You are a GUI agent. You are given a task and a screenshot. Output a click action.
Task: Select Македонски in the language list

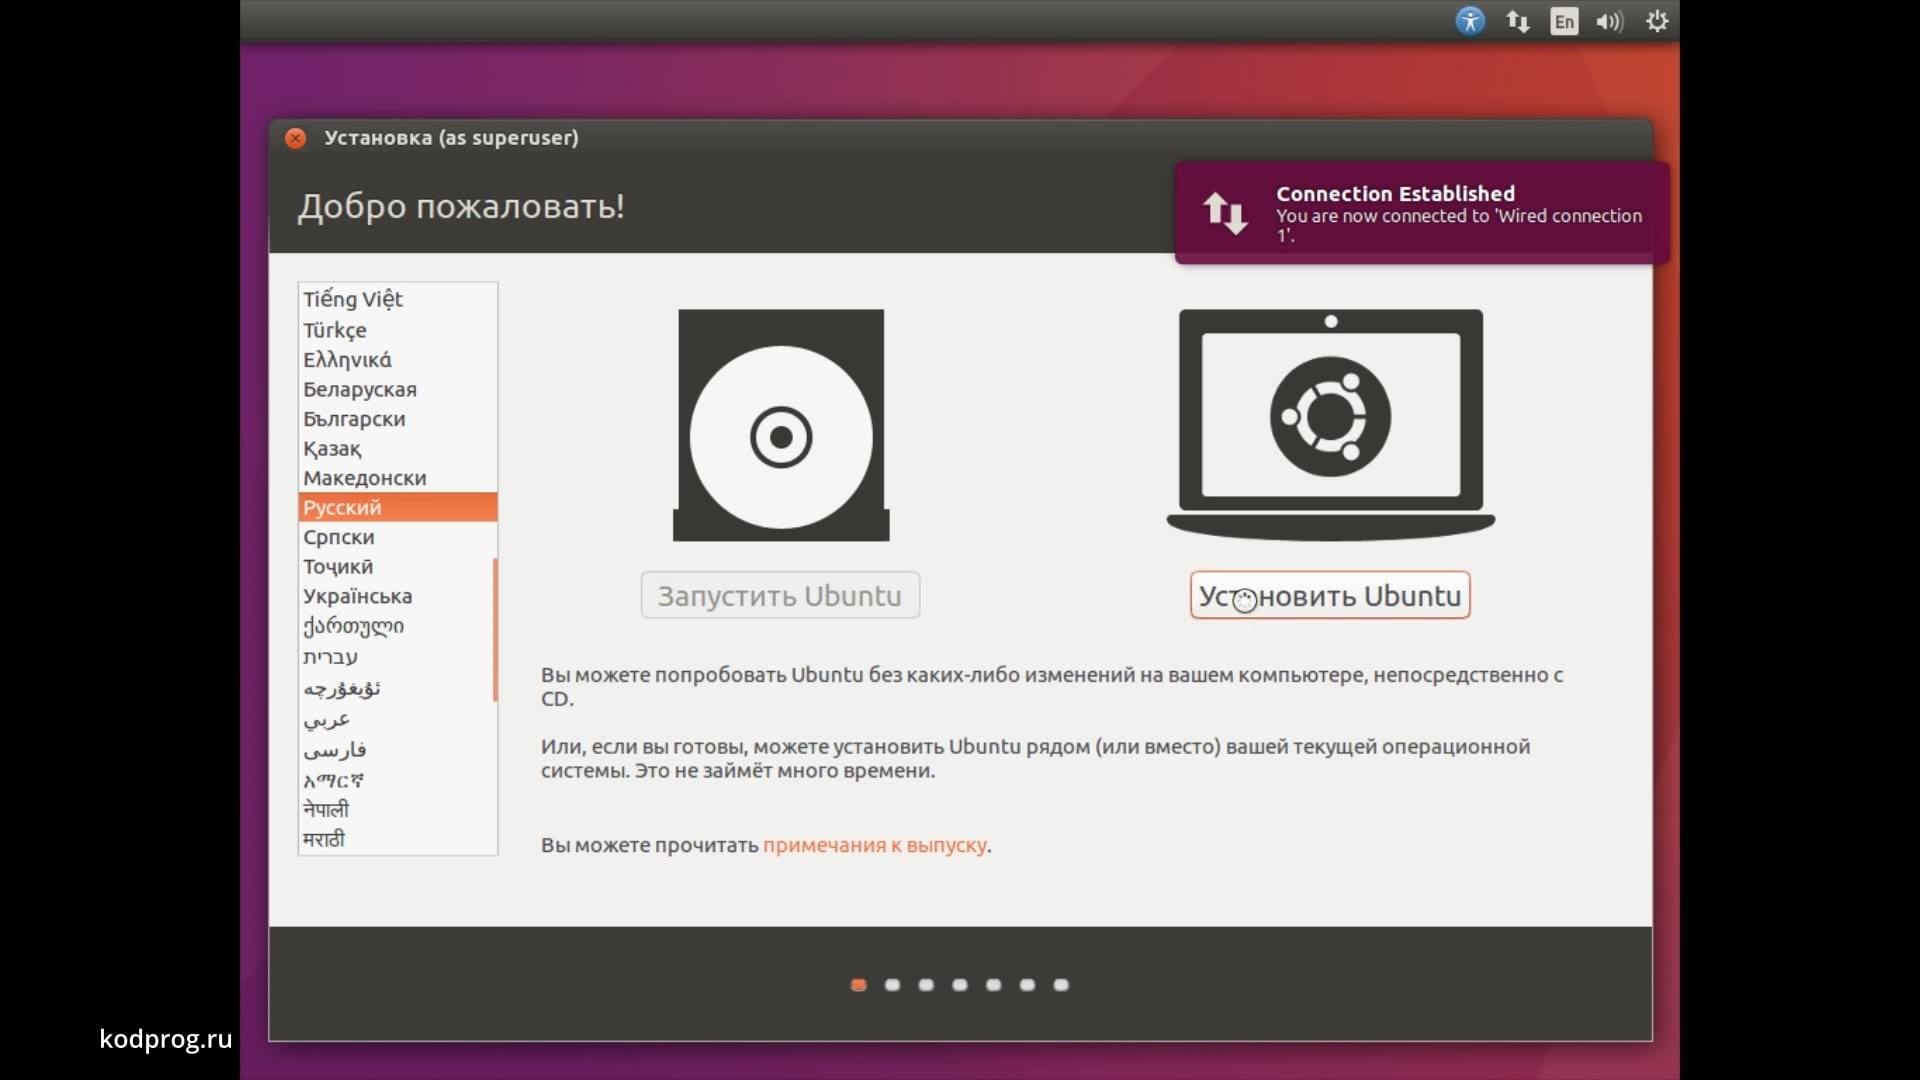398,478
